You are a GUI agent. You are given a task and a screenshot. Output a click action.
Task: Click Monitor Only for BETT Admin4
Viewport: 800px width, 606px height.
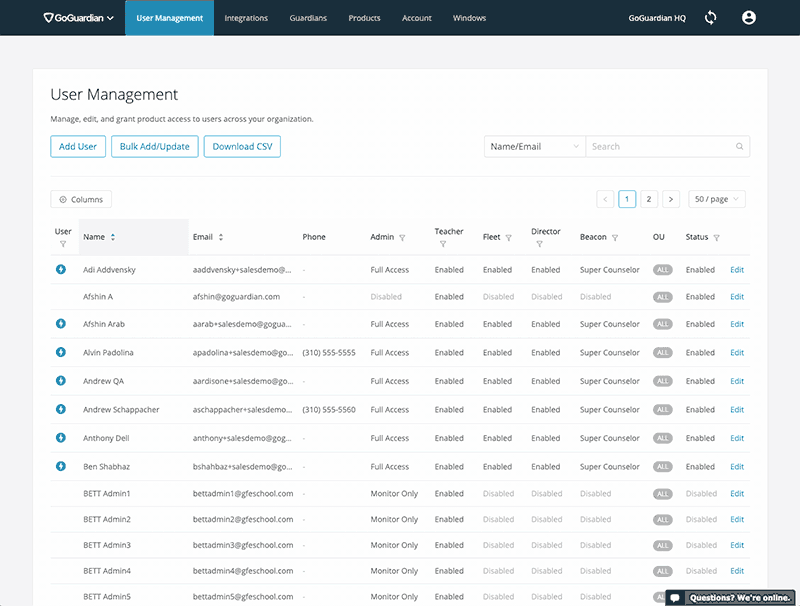[x=394, y=571]
